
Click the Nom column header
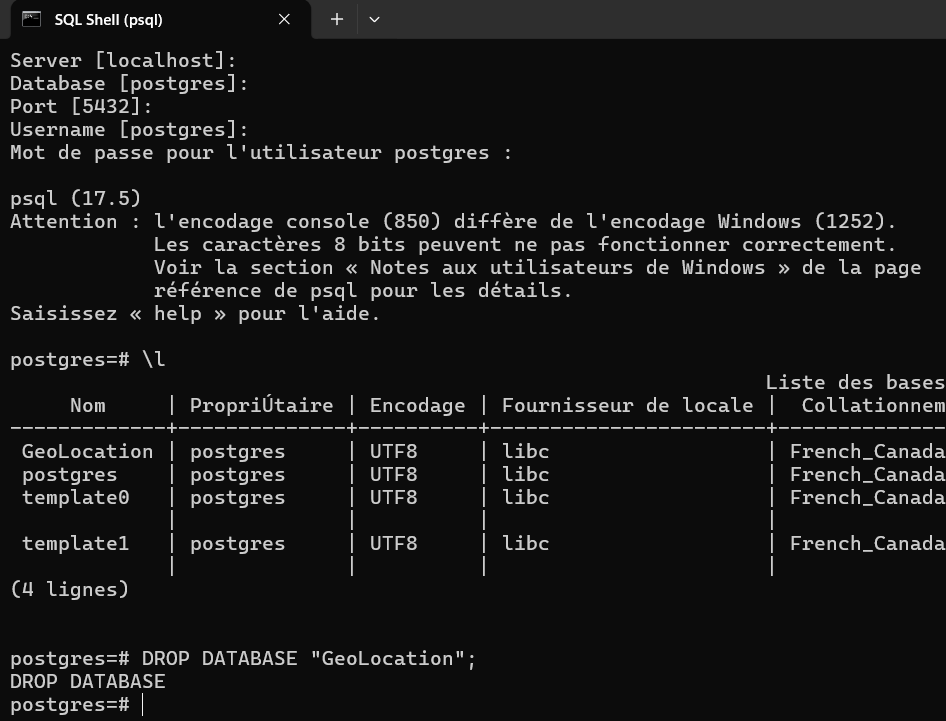(x=88, y=406)
